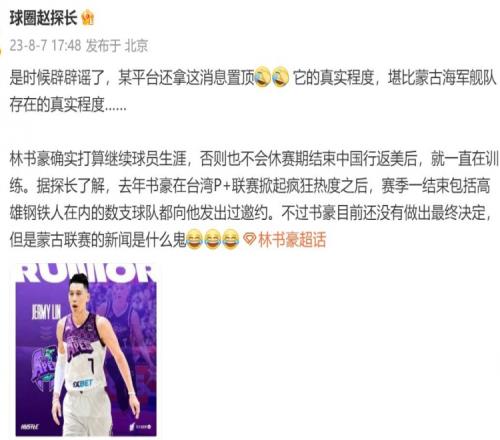The image size is (500, 440).
Task: Click the white logo at the poster's bottom-right
Action: (140, 426)
